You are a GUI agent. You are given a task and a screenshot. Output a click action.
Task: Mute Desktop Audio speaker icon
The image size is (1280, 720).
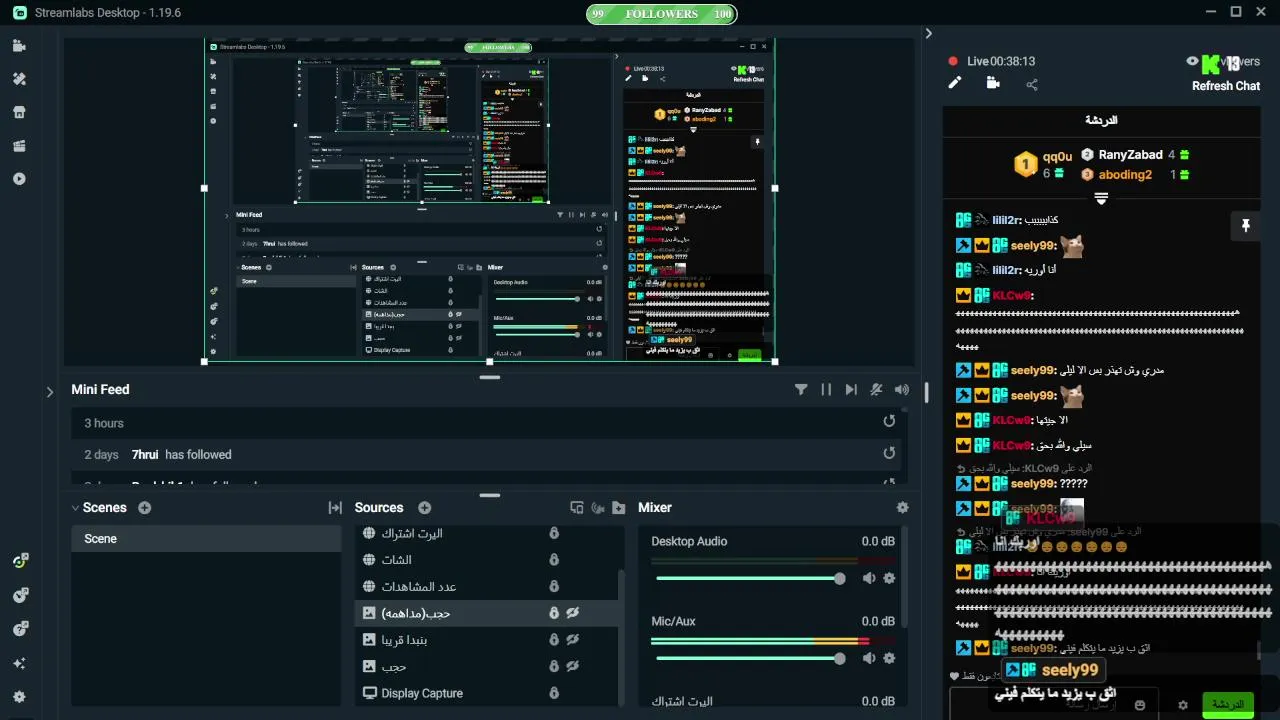(869, 578)
